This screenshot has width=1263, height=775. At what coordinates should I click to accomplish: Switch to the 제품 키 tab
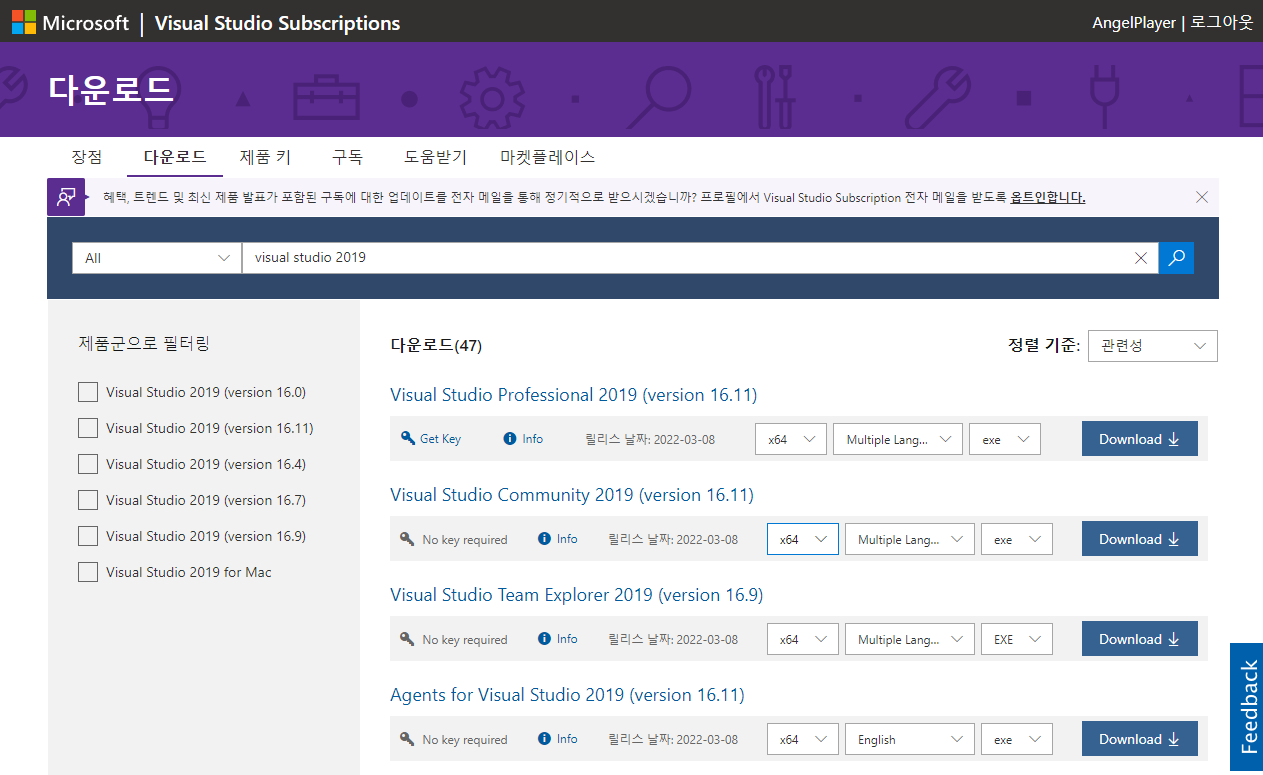(265, 157)
